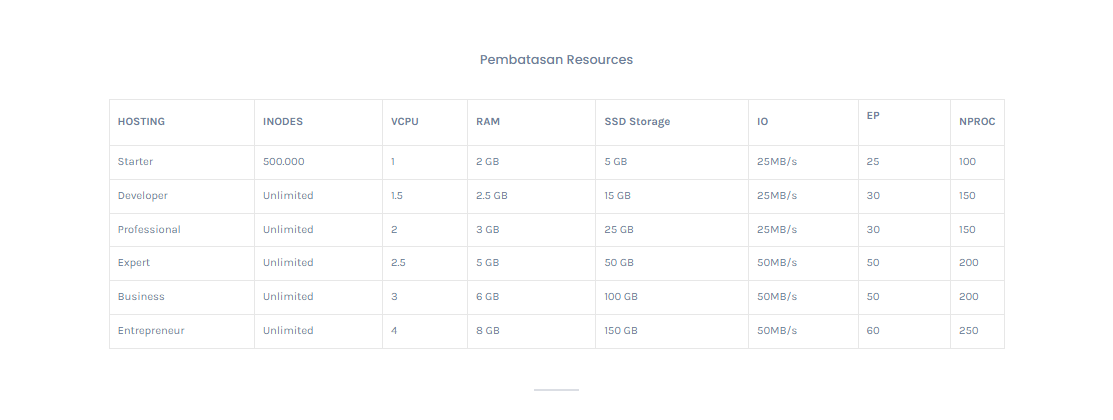The width and height of the screenshot is (1113, 420).
Task: Click the IO column header
Action: coord(763,122)
